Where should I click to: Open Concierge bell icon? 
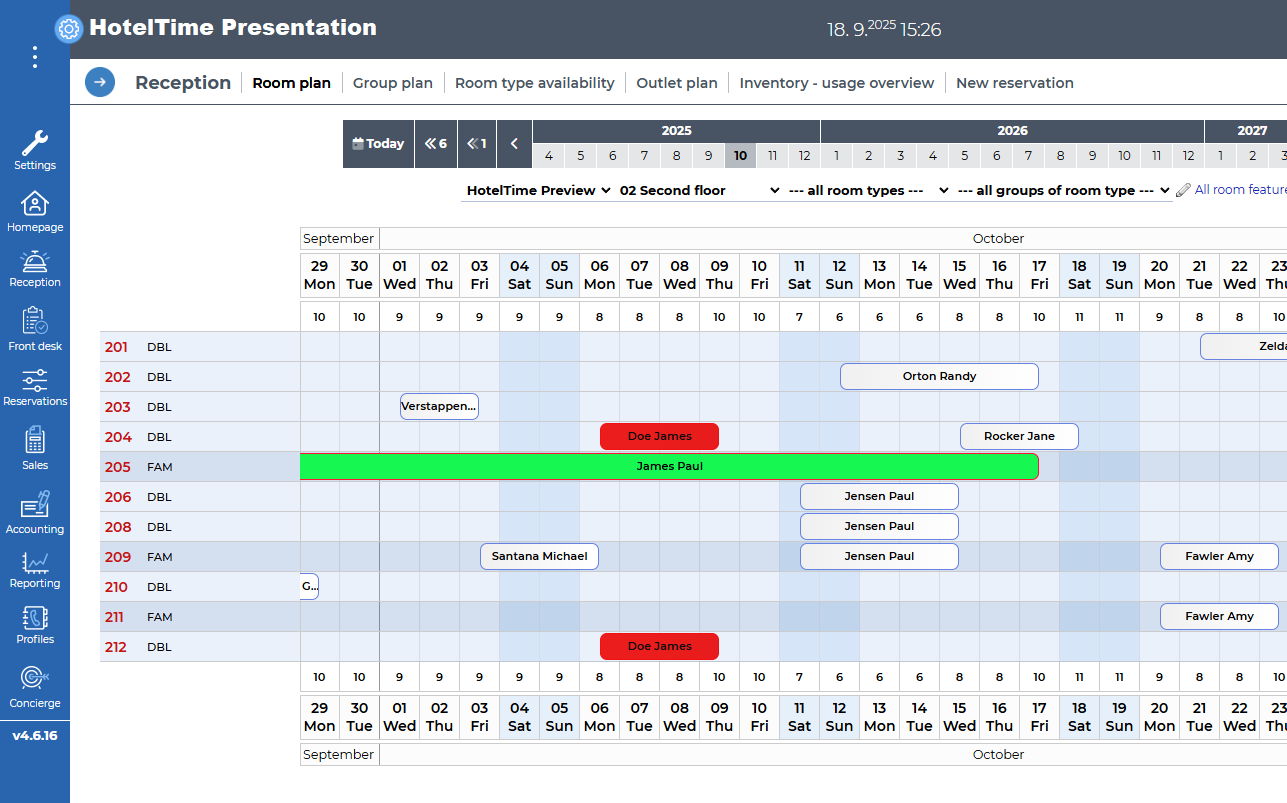click(35, 679)
